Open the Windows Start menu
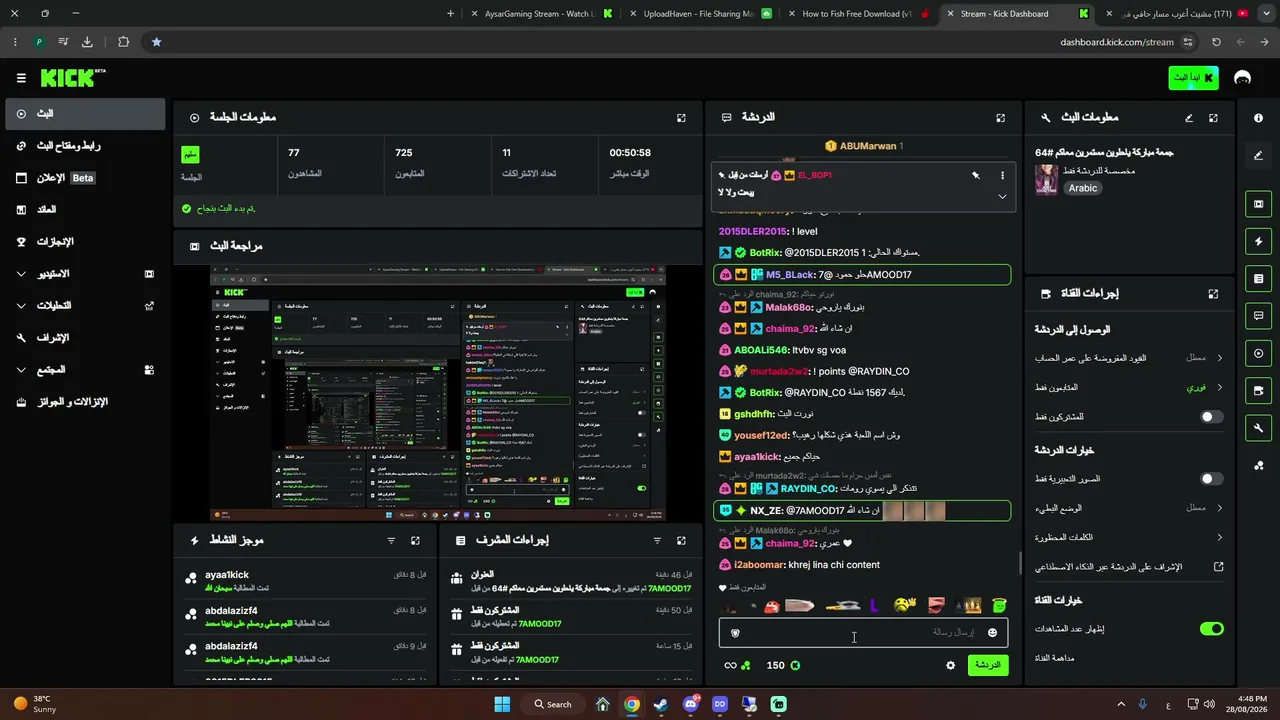Viewport: 1280px width, 720px height. [502, 704]
